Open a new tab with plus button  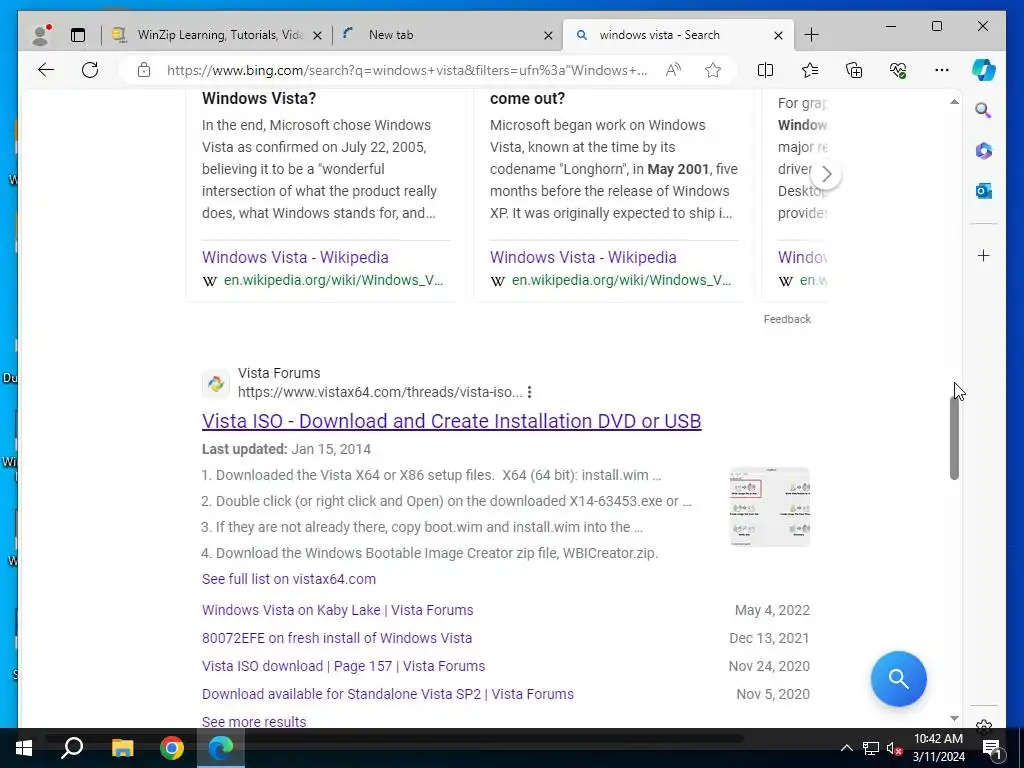tap(811, 35)
